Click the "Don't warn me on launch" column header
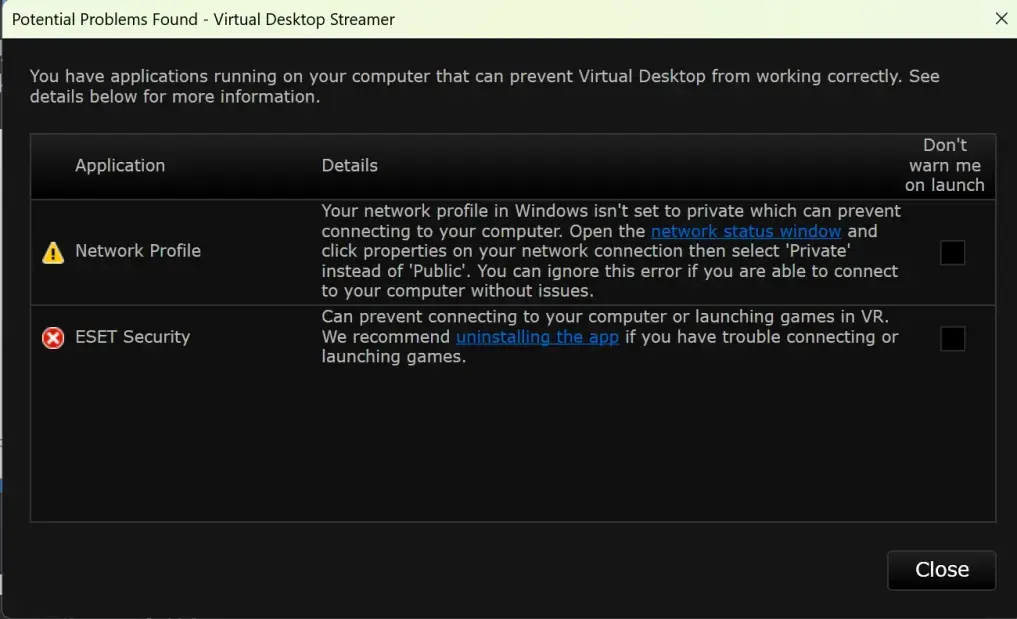This screenshot has height=619, width=1017. click(944, 165)
